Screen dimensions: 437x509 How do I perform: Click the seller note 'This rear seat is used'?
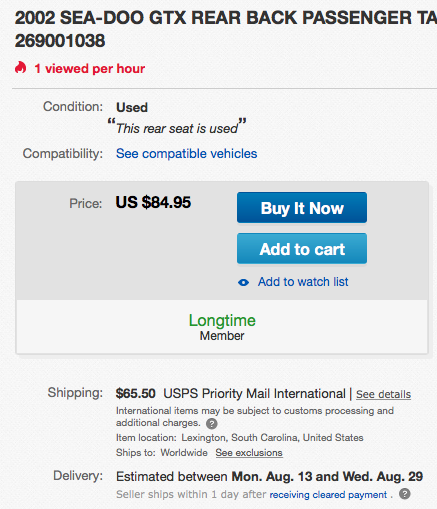[x=177, y=128]
